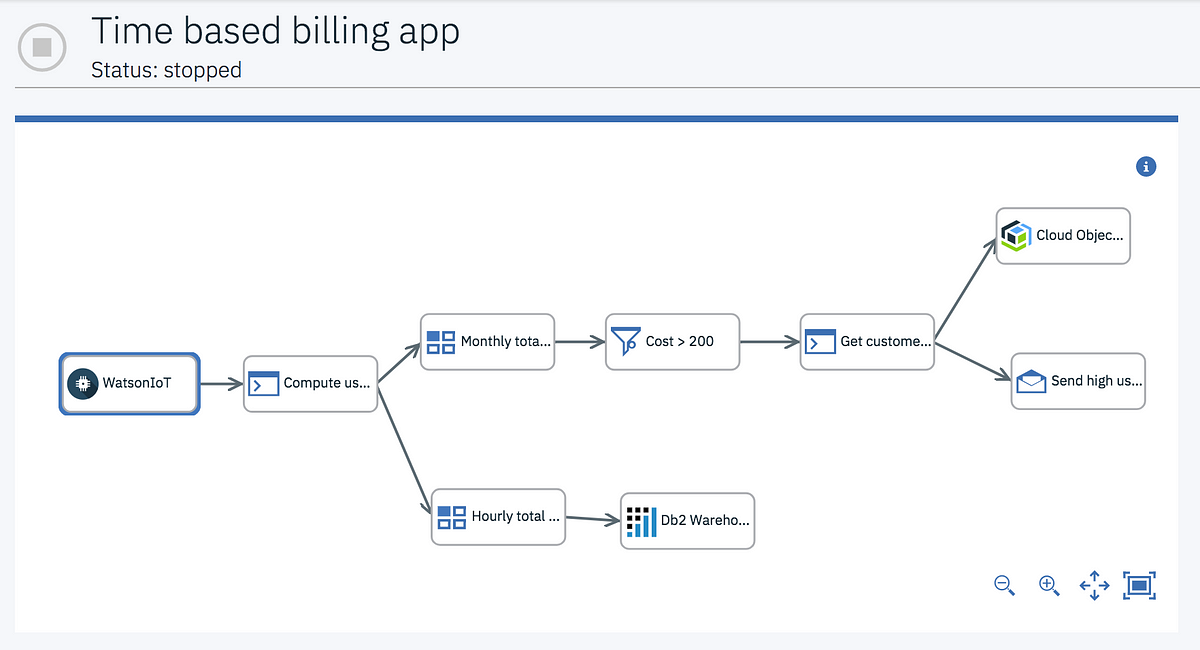Select the WatsonIoT chip icon
1200x650 pixels.
[82, 383]
